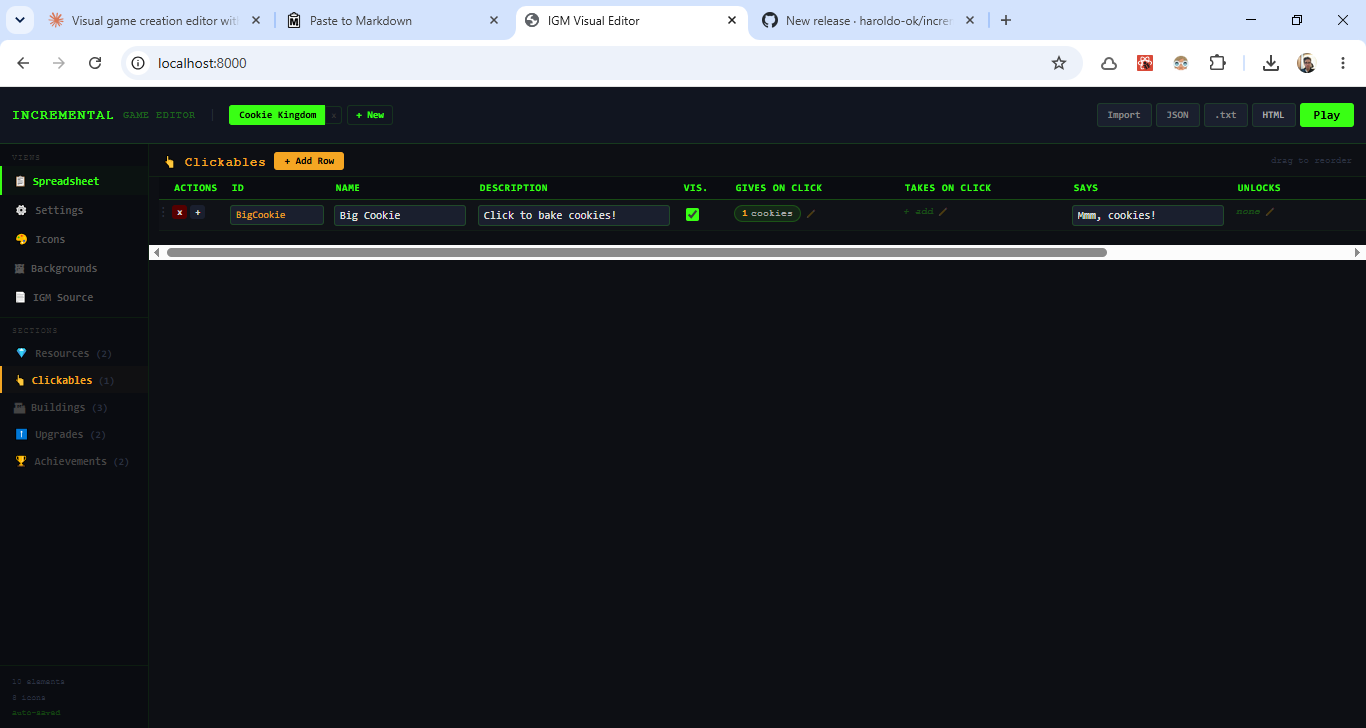Click 'none' in the Unlocks column
The image size is (1366, 728).
click(1248, 212)
